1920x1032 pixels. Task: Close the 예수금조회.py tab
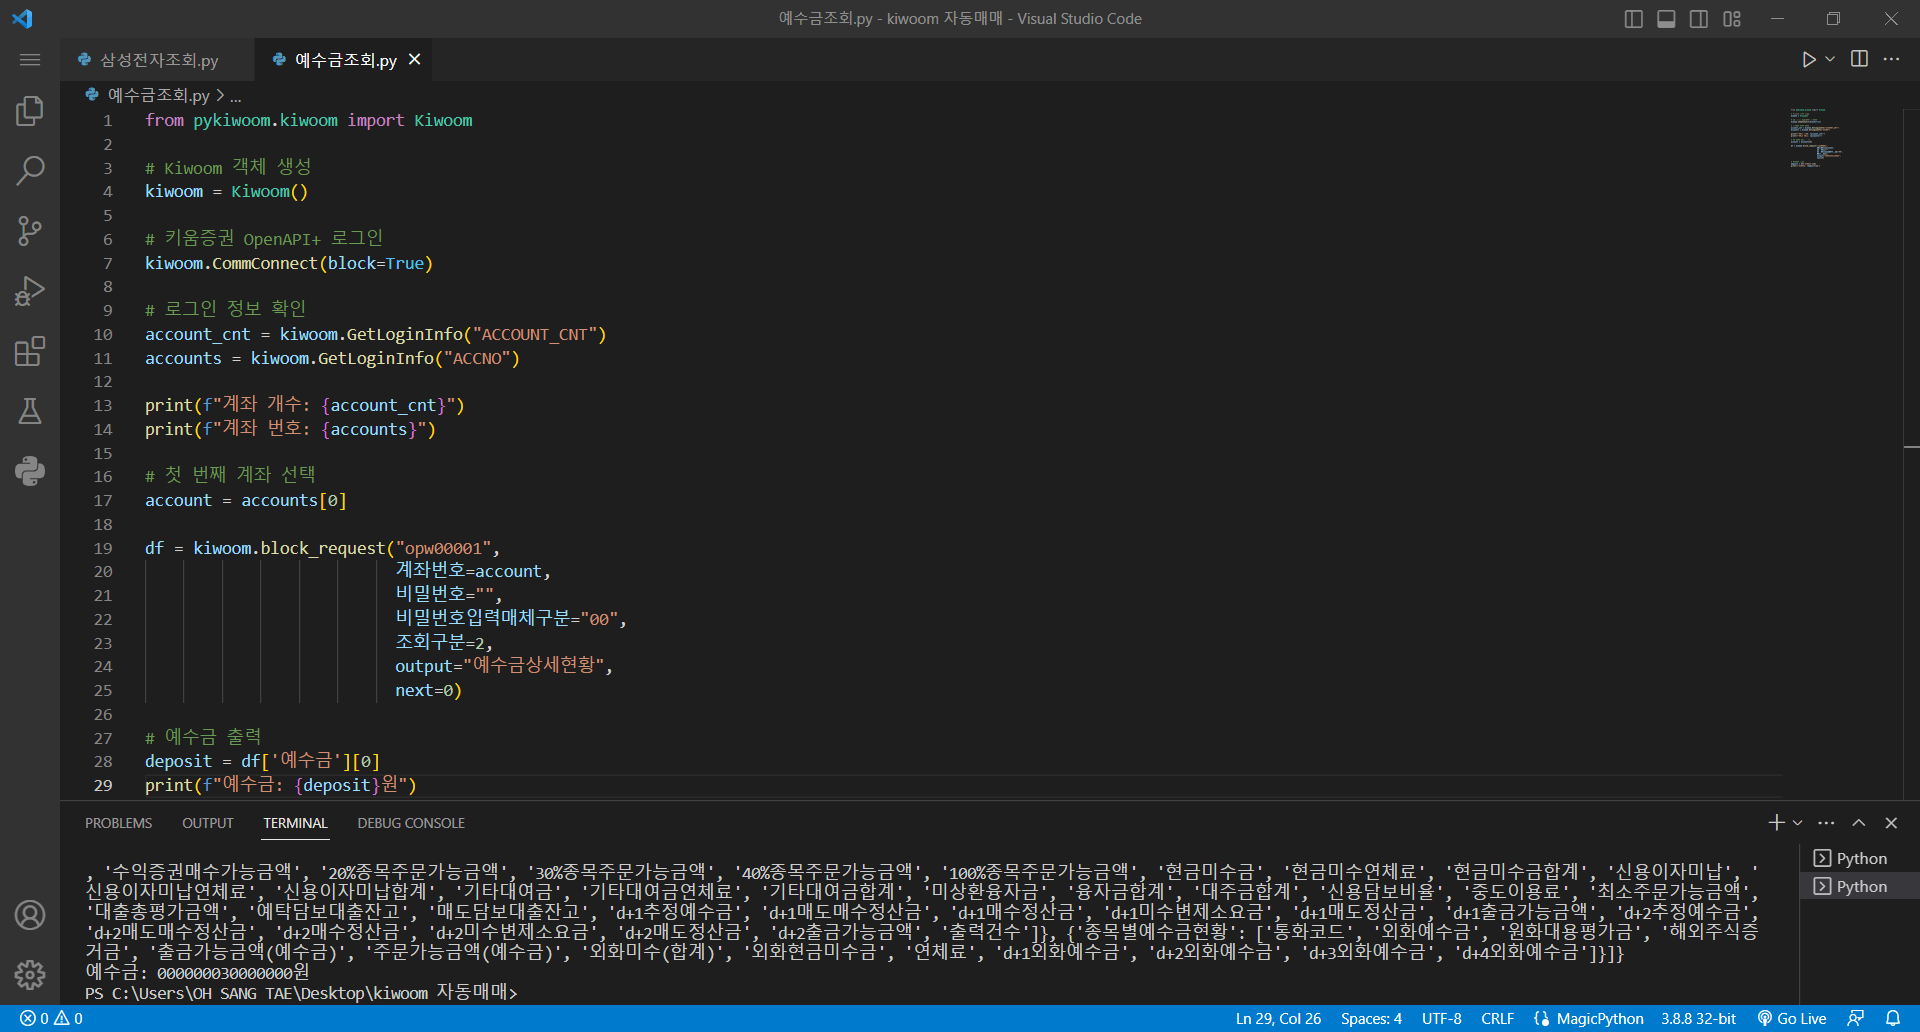[x=414, y=60]
